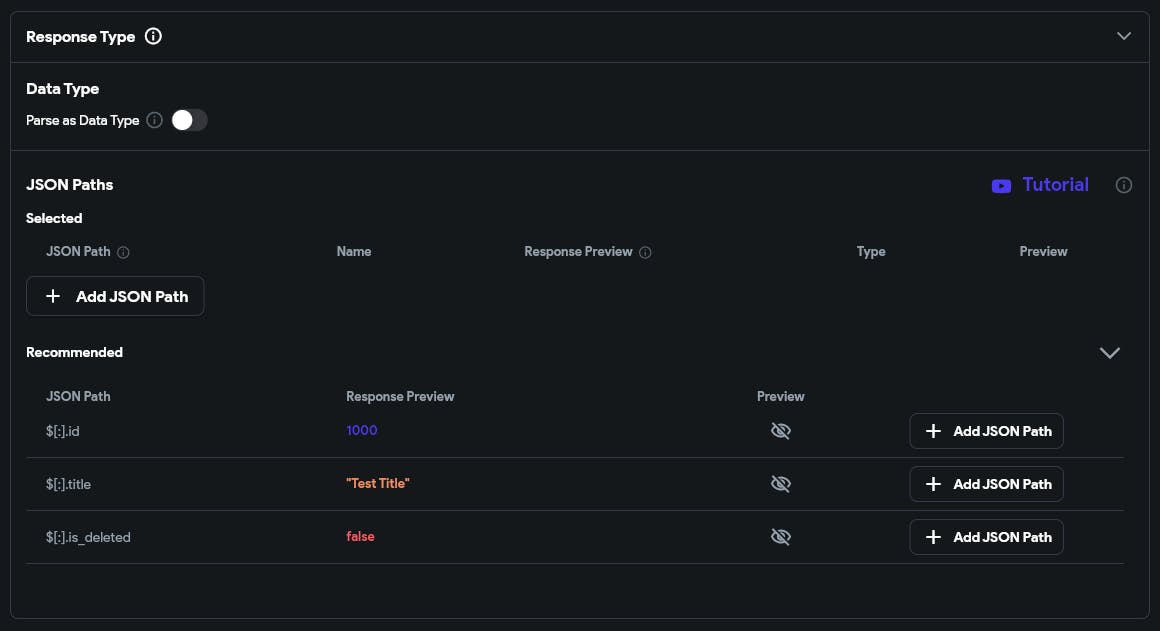Add the $[:].title JSON path
The image size is (1160, 631).
point(986,484)
